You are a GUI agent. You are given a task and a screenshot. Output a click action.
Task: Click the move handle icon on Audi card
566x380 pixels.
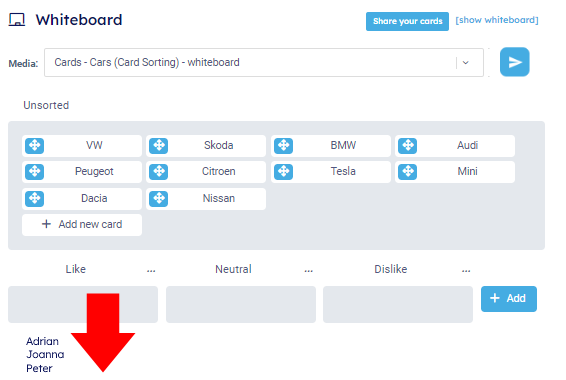[408, 146]
